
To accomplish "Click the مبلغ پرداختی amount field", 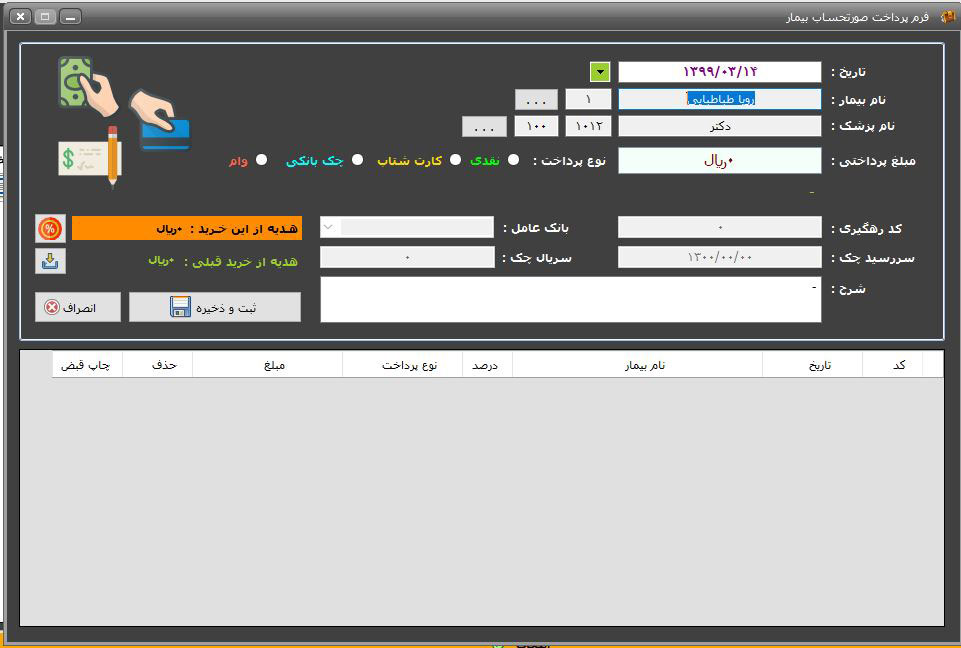I will tap(720, 161).
